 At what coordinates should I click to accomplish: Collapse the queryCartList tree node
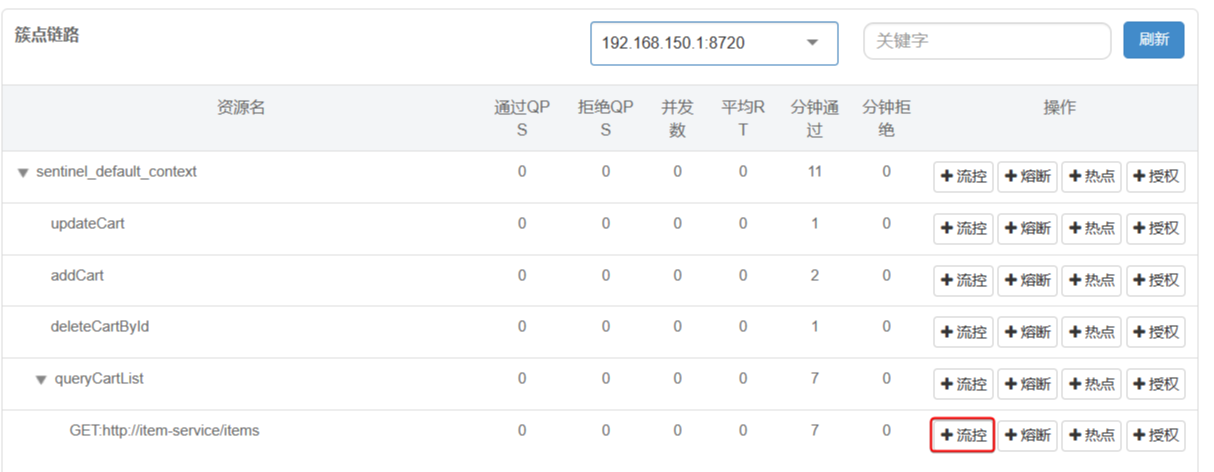[x=41, y=380]
